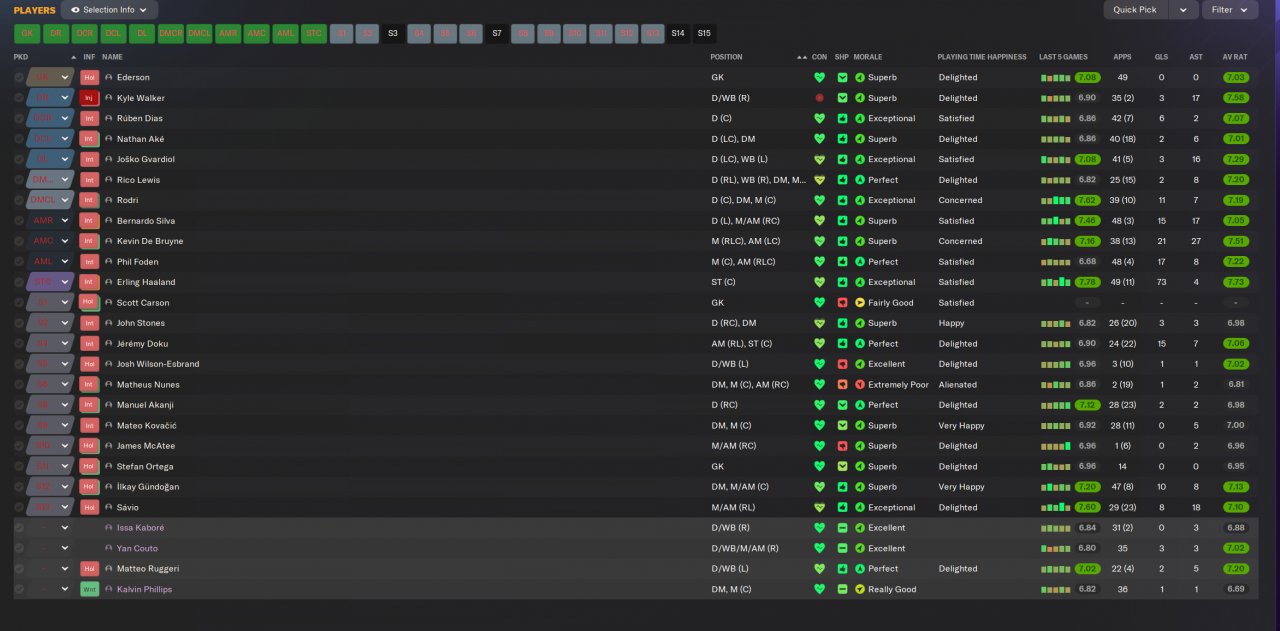
Task: Toggle the picked checkmark for İlkay Gündoğan
Action: click(x=19, y=487)
